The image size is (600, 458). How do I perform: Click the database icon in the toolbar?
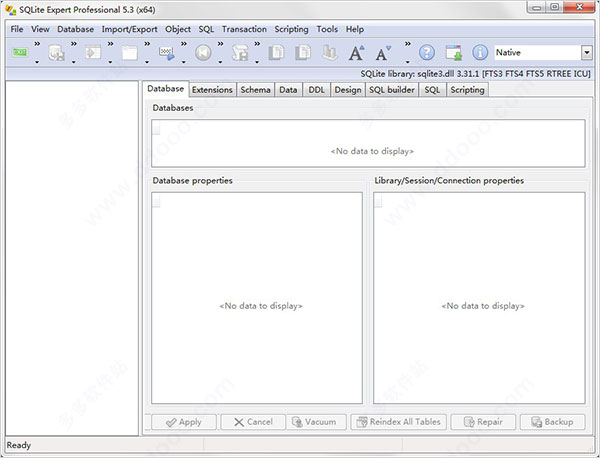pos(56,52)
